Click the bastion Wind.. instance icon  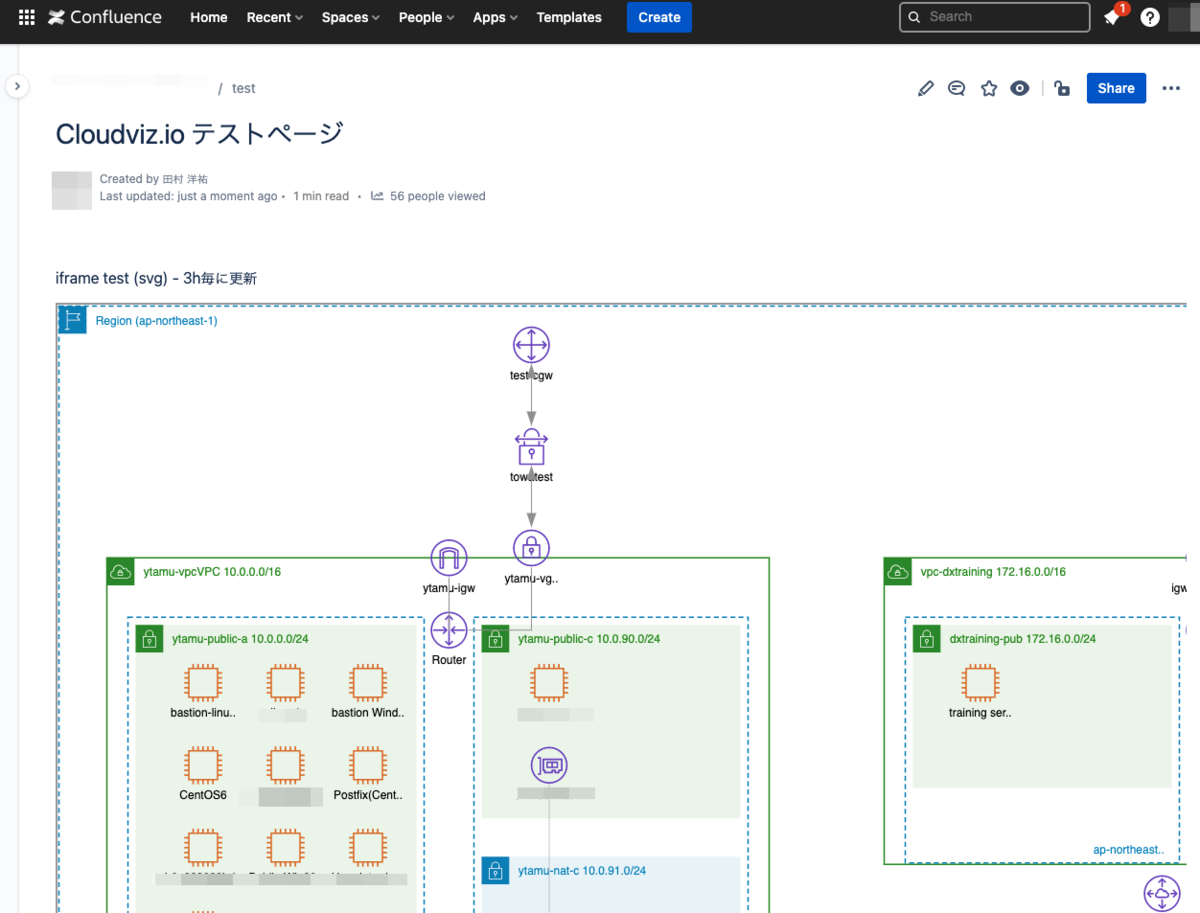coord(367,684)
